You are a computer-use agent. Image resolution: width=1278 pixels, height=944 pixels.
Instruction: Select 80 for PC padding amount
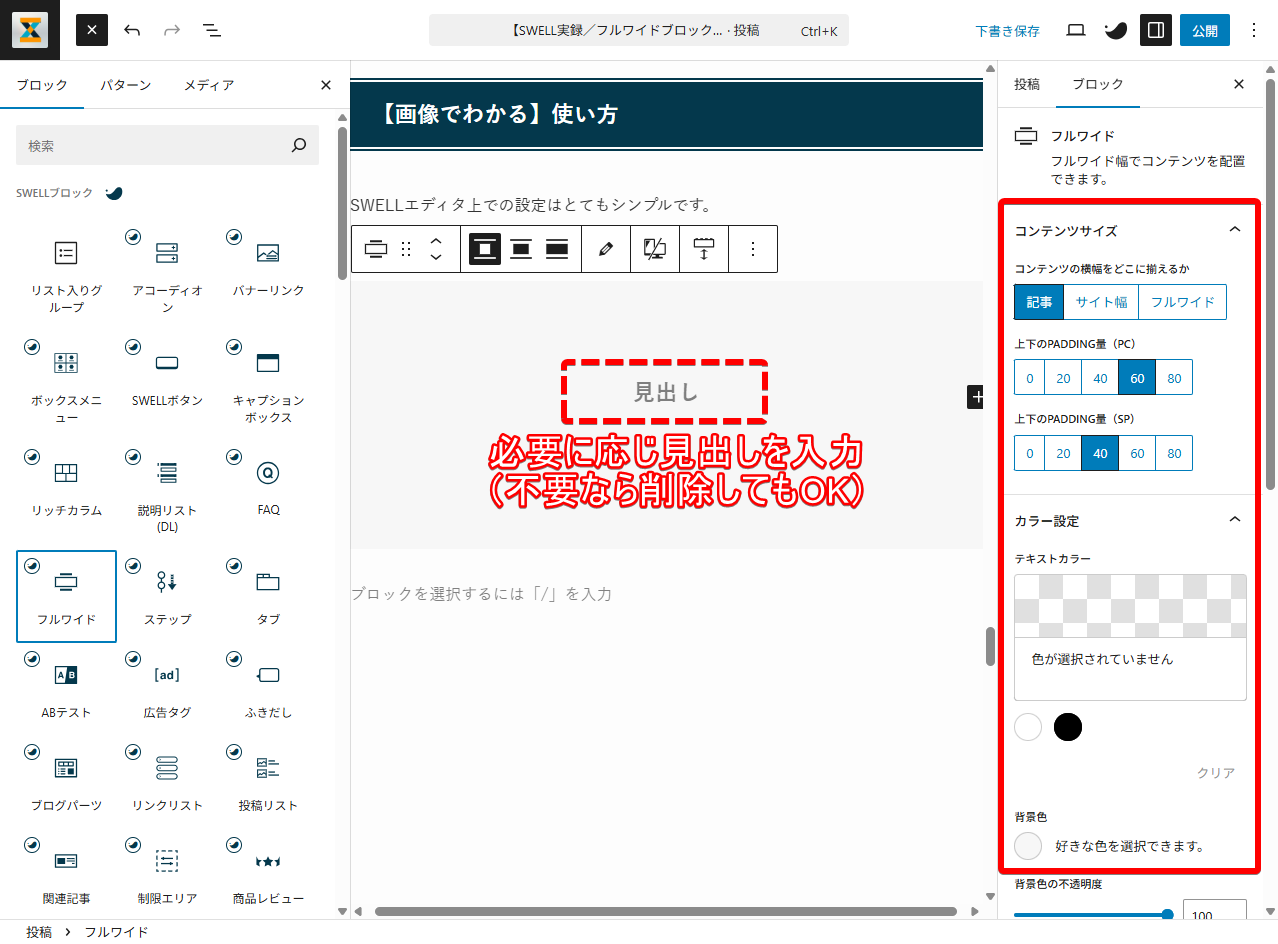click(x=1174, y=378)
